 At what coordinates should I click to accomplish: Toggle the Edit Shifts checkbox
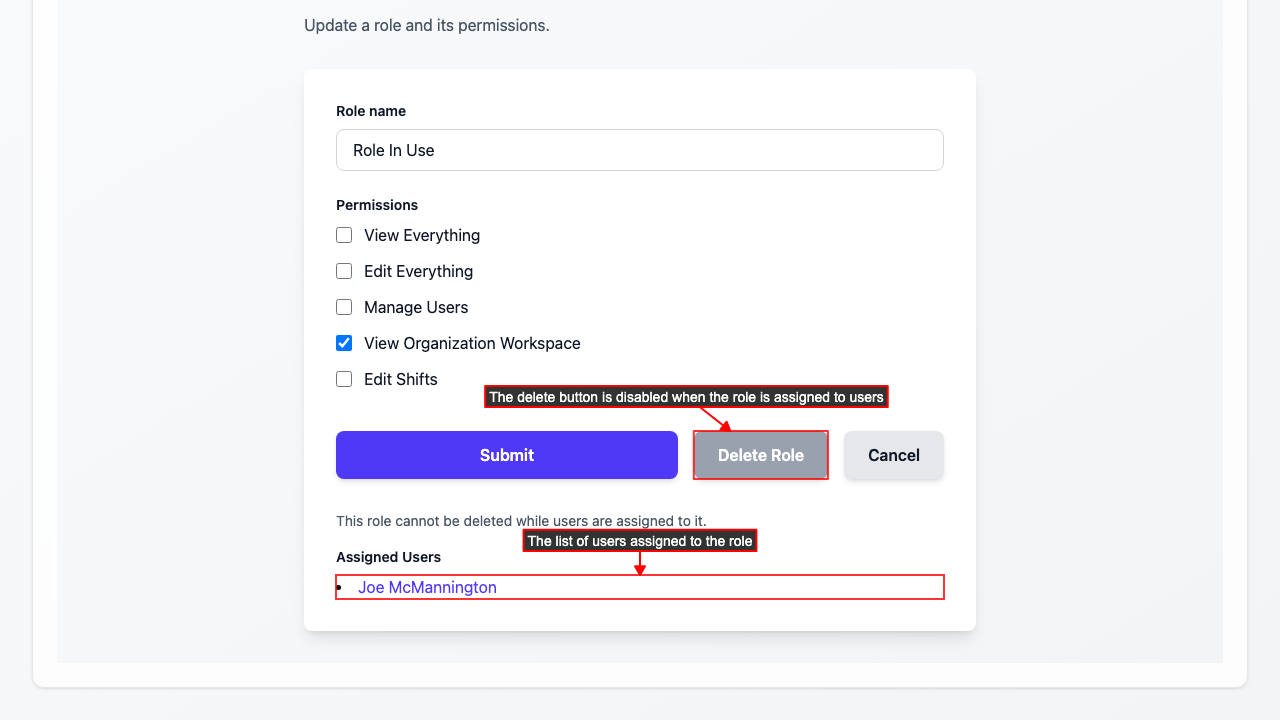344,379
